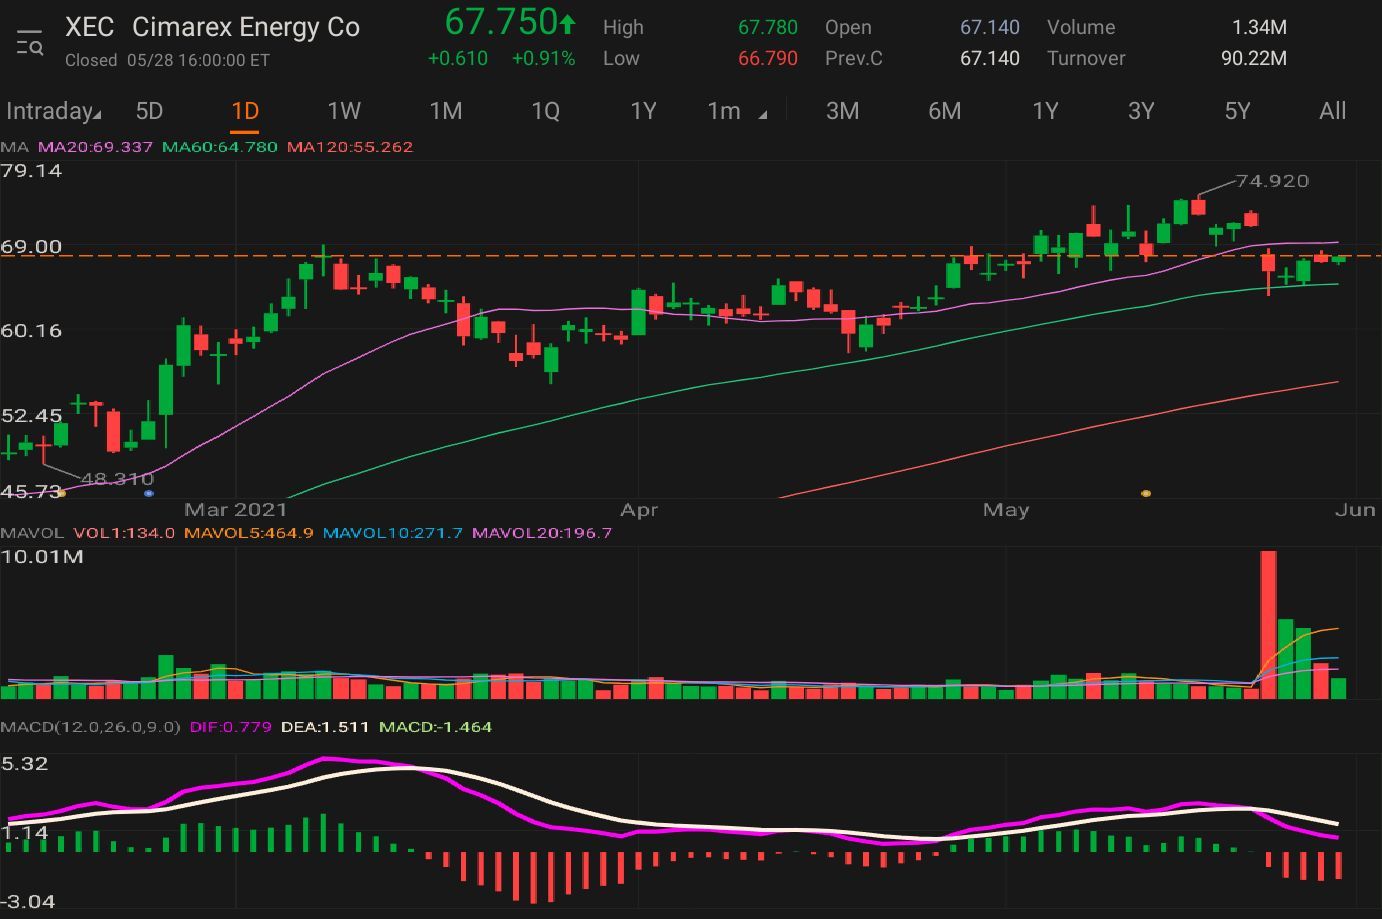1382x919 pixels.
Task: Open the stock search list icon
Action: tap(30, 43)
